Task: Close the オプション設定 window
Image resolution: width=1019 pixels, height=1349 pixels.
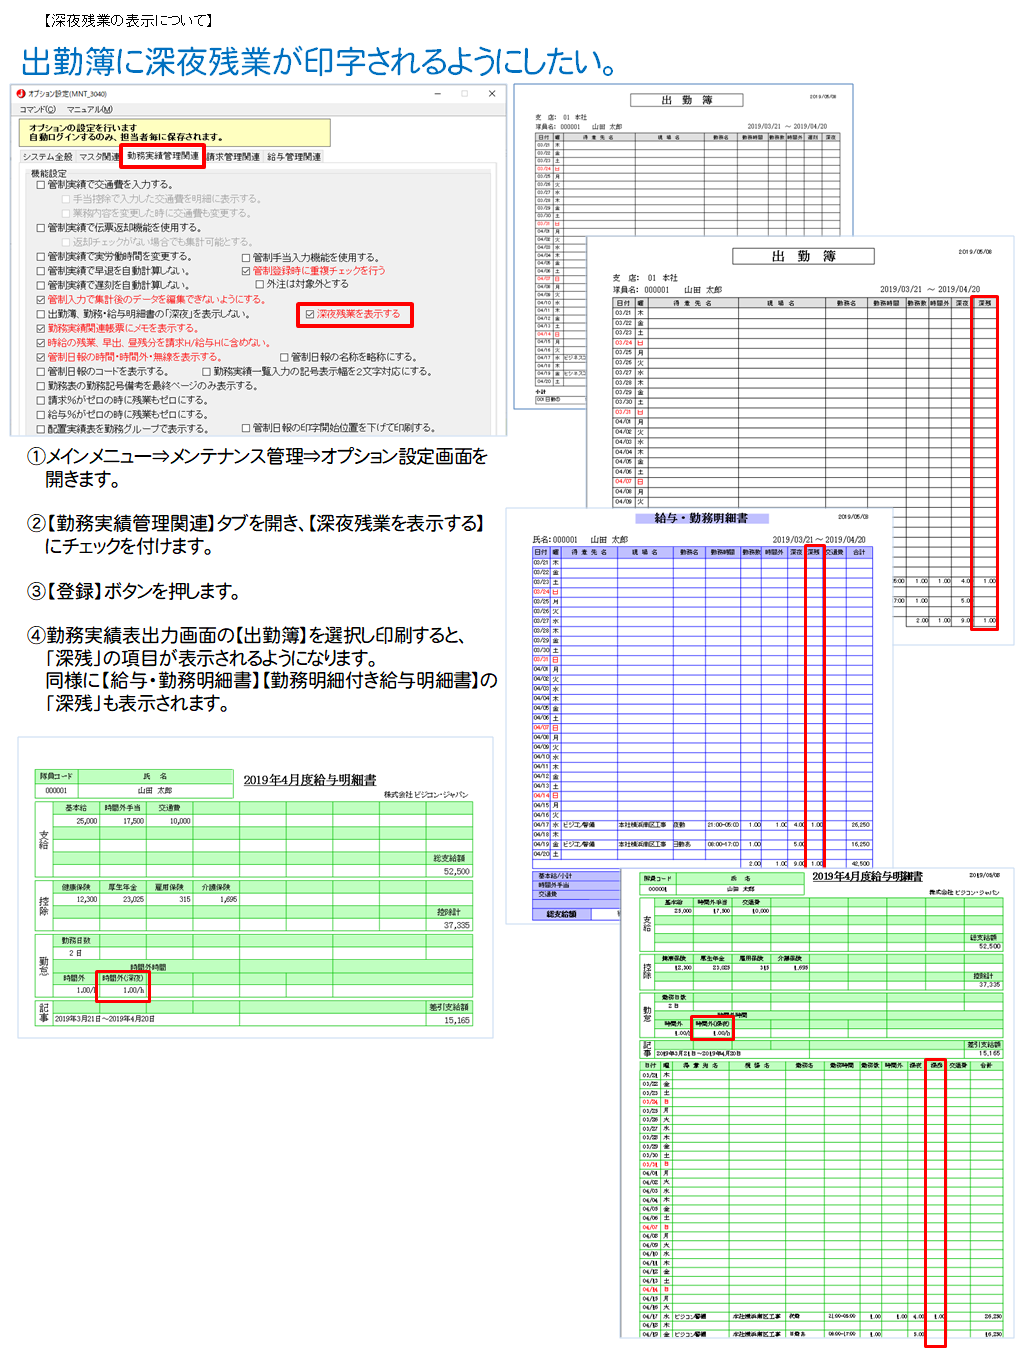Action: click(491, 94)
